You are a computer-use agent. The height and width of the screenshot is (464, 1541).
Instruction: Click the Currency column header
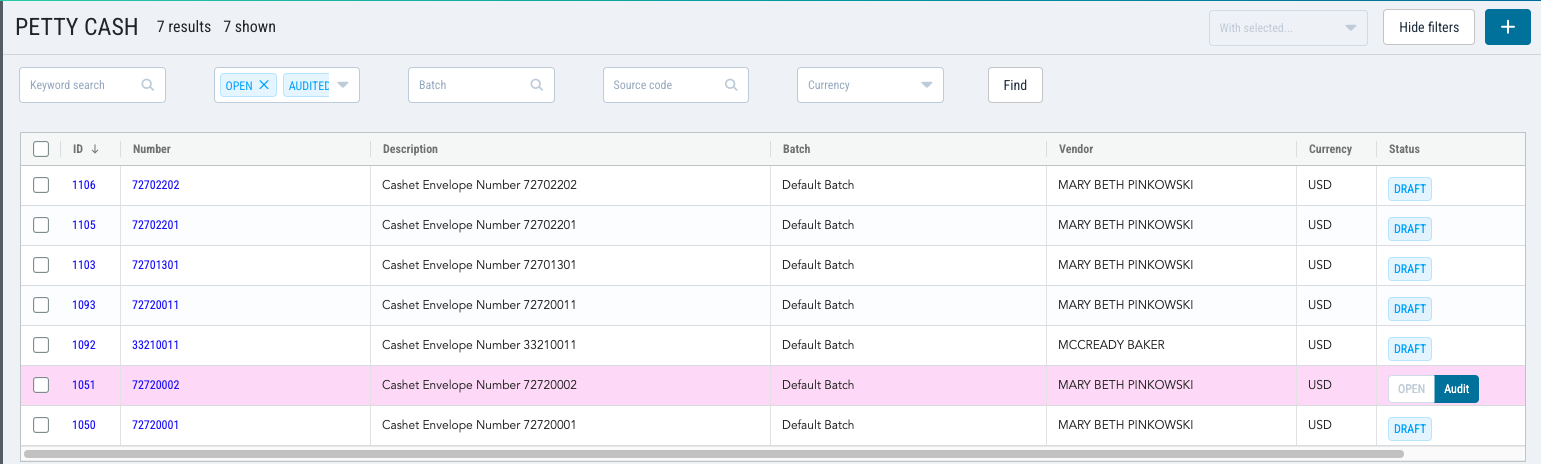pyautogui.click(x=1330, y=149)
